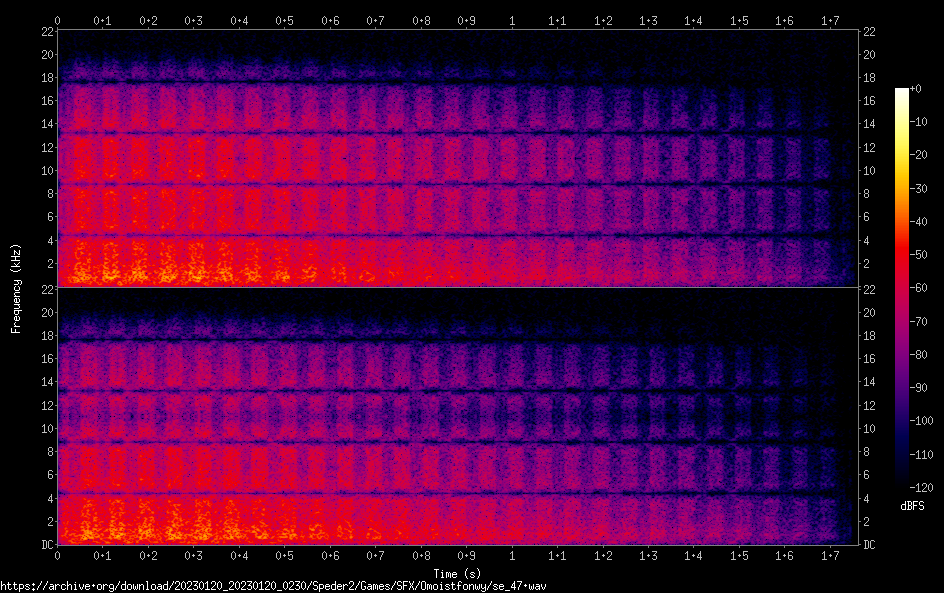This screenshot has height=593, width=944.
Task: Click the DC label at the bottom left
Action: coord(46,545)
